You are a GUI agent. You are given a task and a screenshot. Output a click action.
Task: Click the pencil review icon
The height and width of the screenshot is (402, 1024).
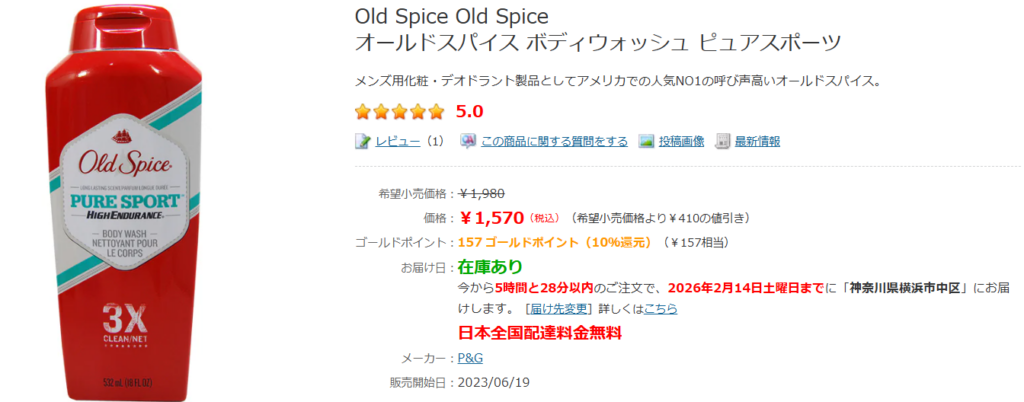pyautogui.click(x=363, y=142)
